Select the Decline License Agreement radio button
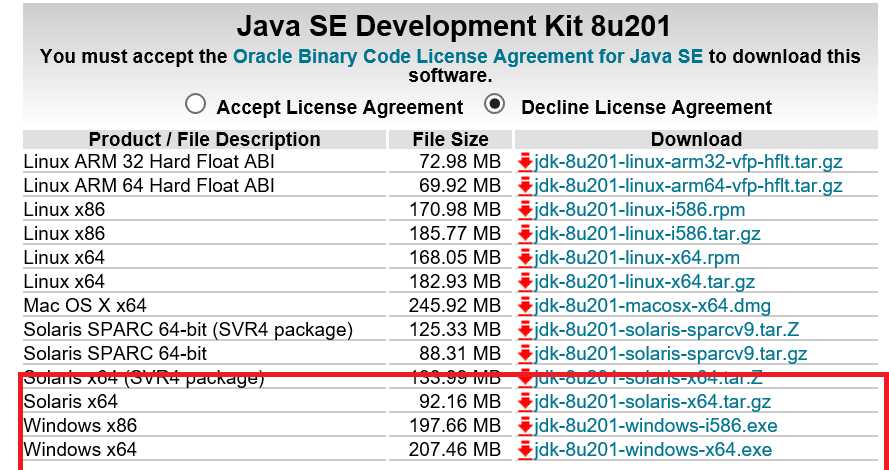 (x=495, y=104)
